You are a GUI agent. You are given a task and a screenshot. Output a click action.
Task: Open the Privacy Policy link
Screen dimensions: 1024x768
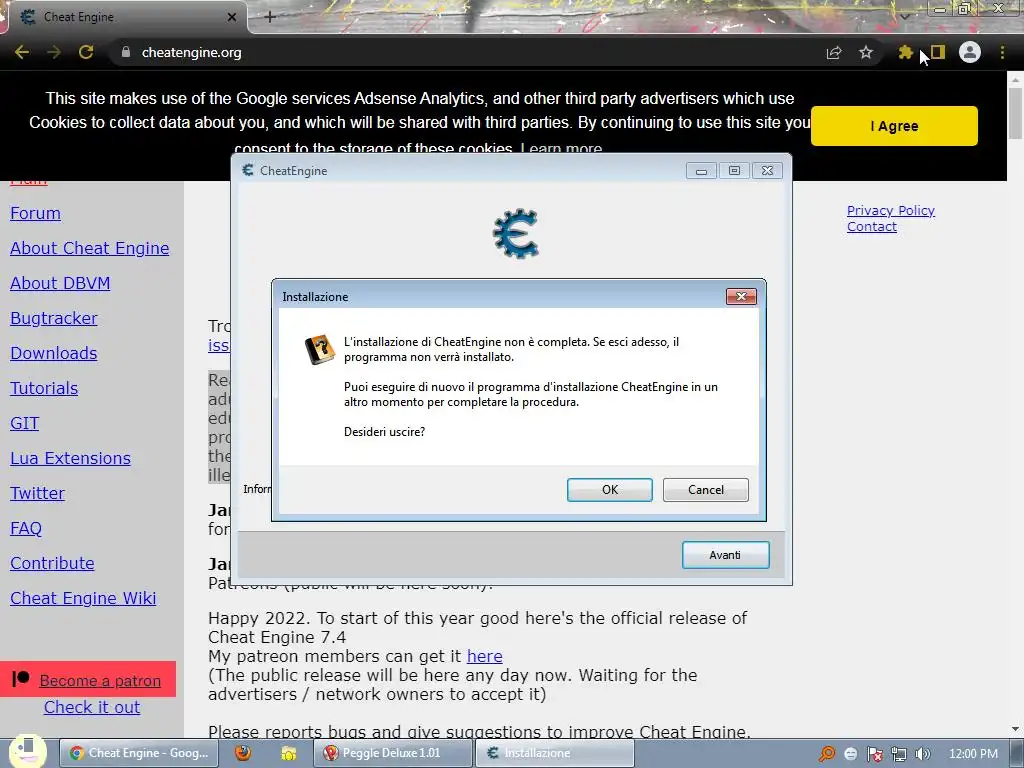tap(891, 210)
